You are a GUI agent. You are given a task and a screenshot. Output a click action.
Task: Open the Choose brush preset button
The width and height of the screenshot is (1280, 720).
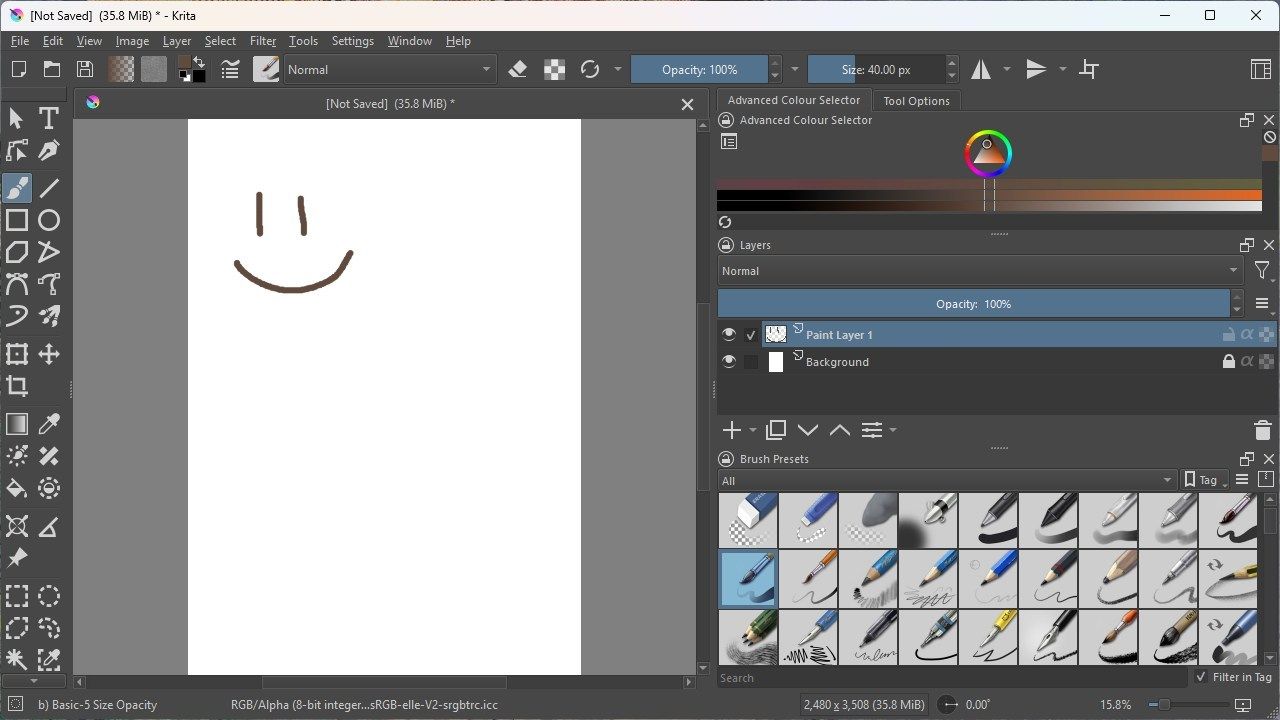(x=266, y=69)
